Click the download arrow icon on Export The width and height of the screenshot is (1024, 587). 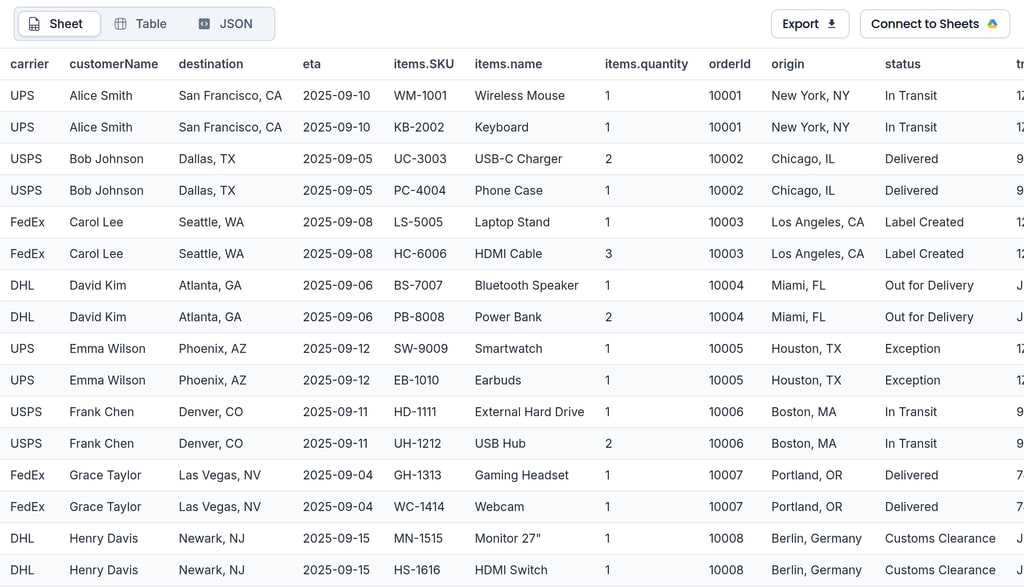[831, 24]
